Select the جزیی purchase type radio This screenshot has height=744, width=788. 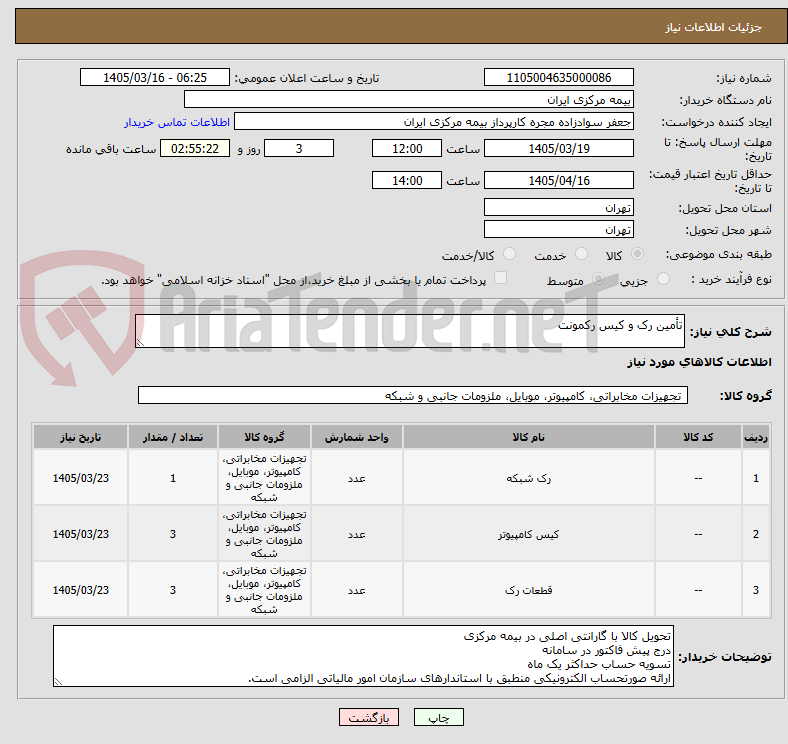click(x=663, y=278)
